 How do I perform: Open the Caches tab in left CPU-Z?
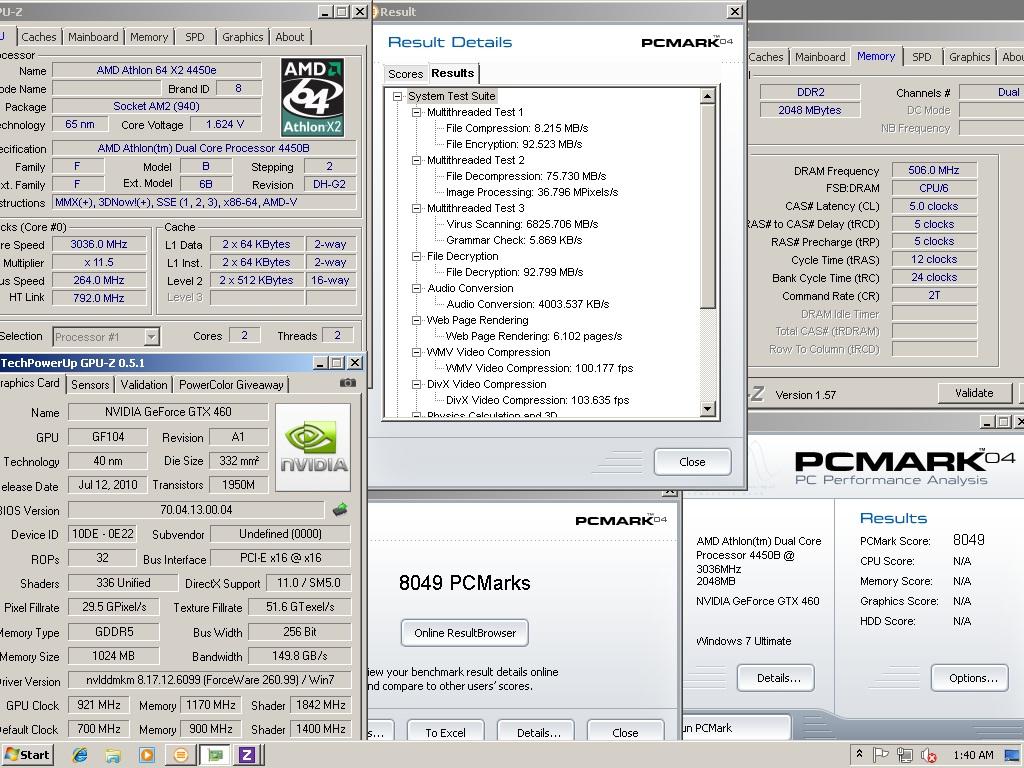(x=39, y=37)
